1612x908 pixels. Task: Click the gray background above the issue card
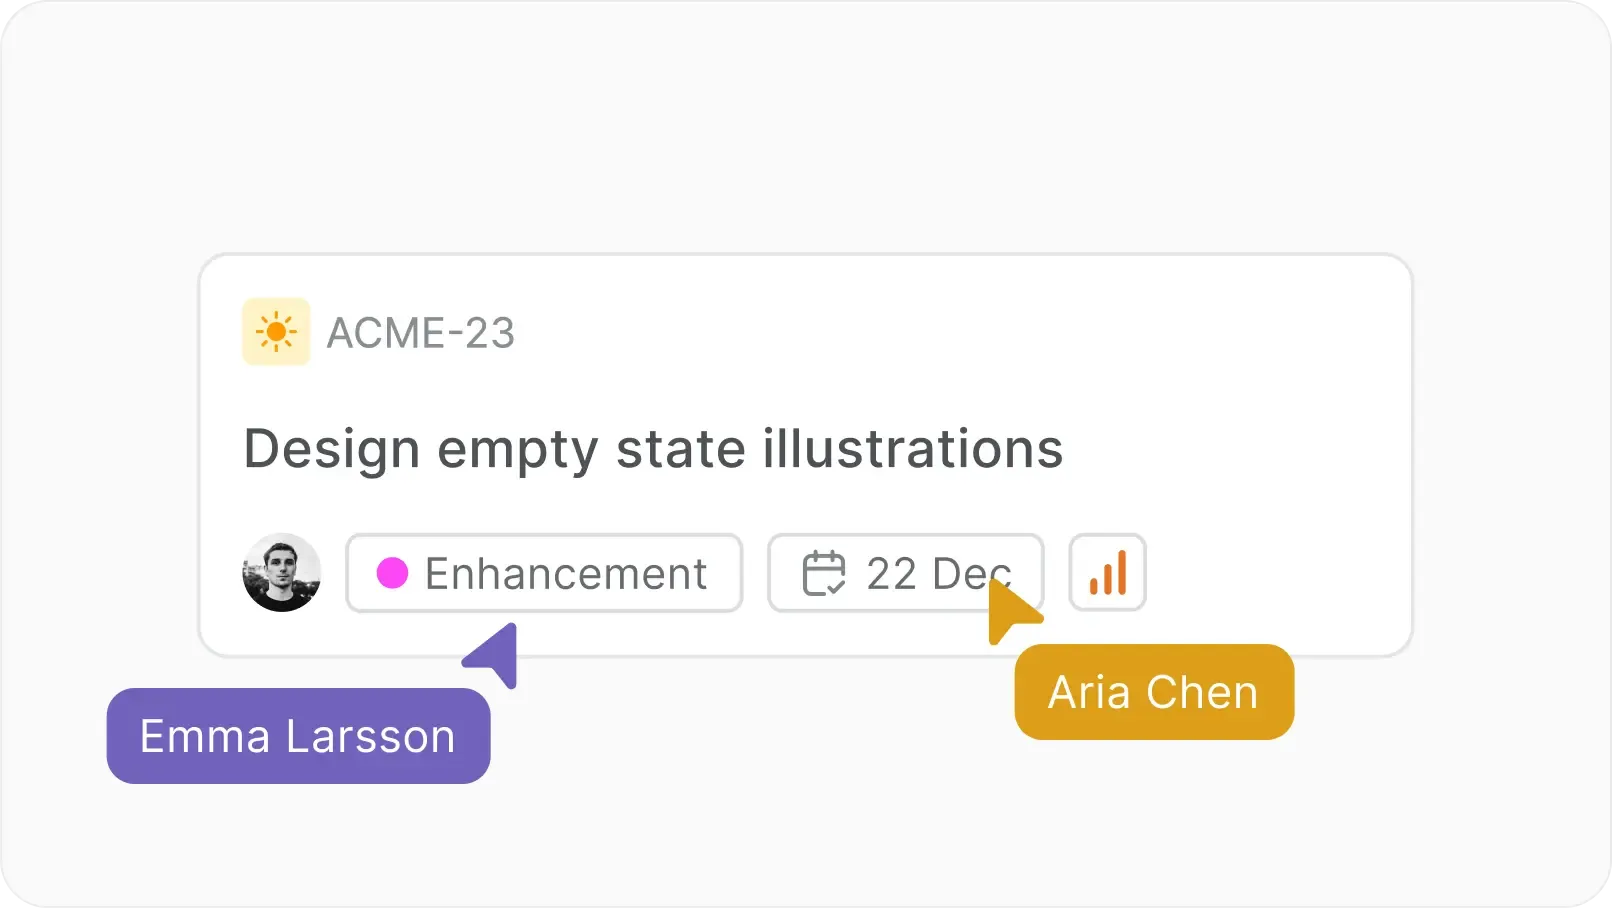click(800, 130)
